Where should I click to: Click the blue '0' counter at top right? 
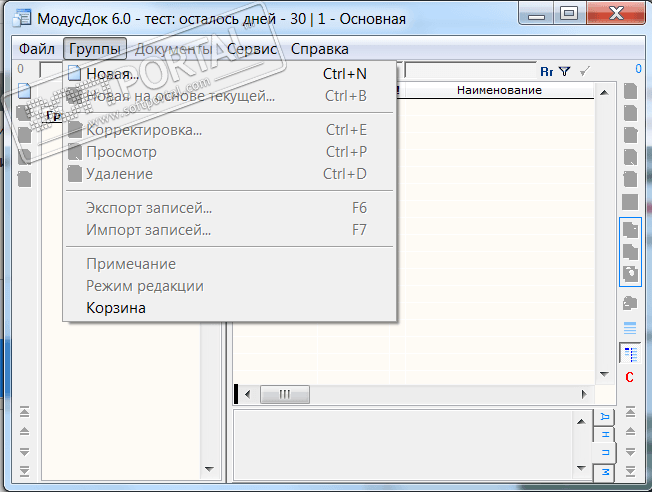[638, 69]
